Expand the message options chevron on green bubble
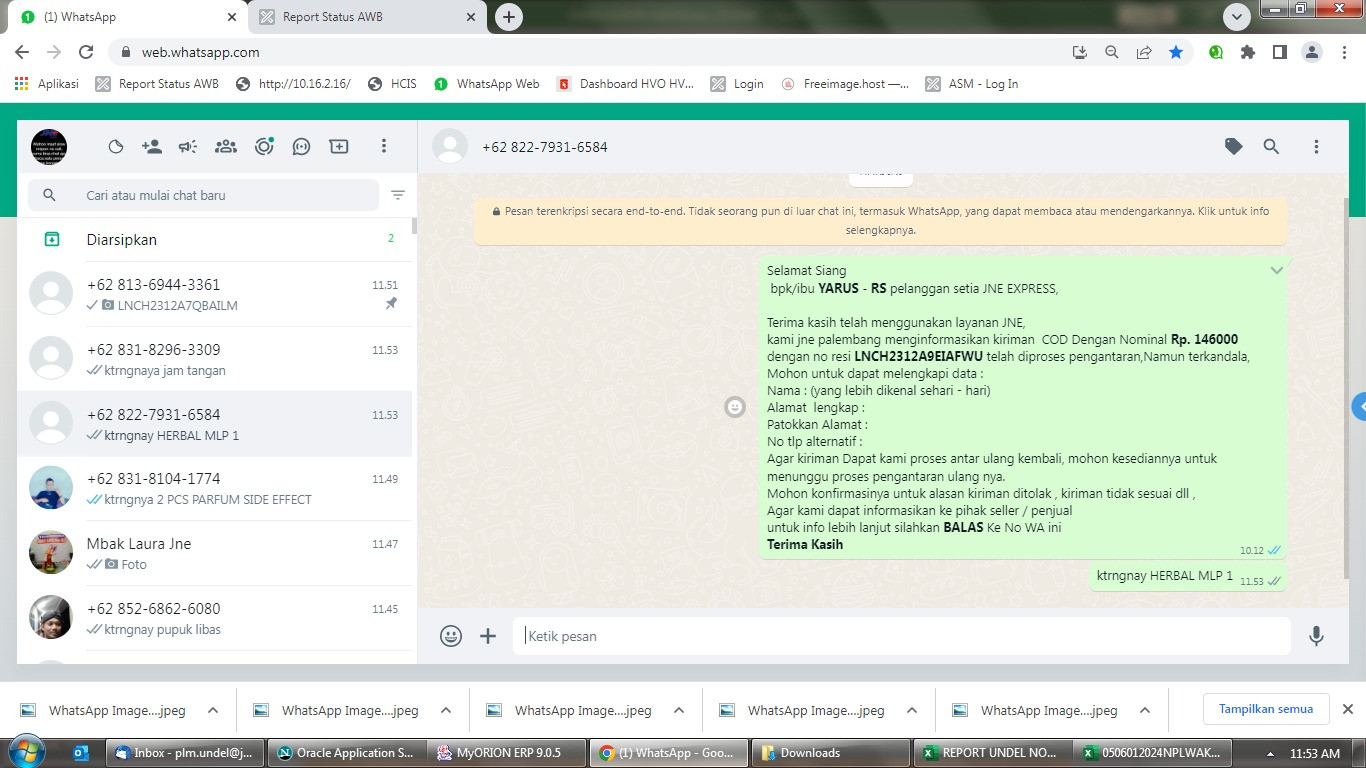 [x=1276, y=270]
